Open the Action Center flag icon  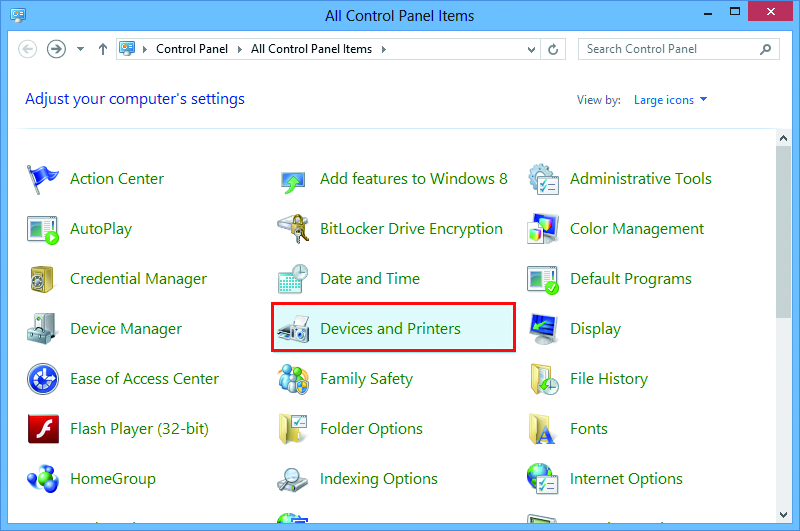coord(42,180)
